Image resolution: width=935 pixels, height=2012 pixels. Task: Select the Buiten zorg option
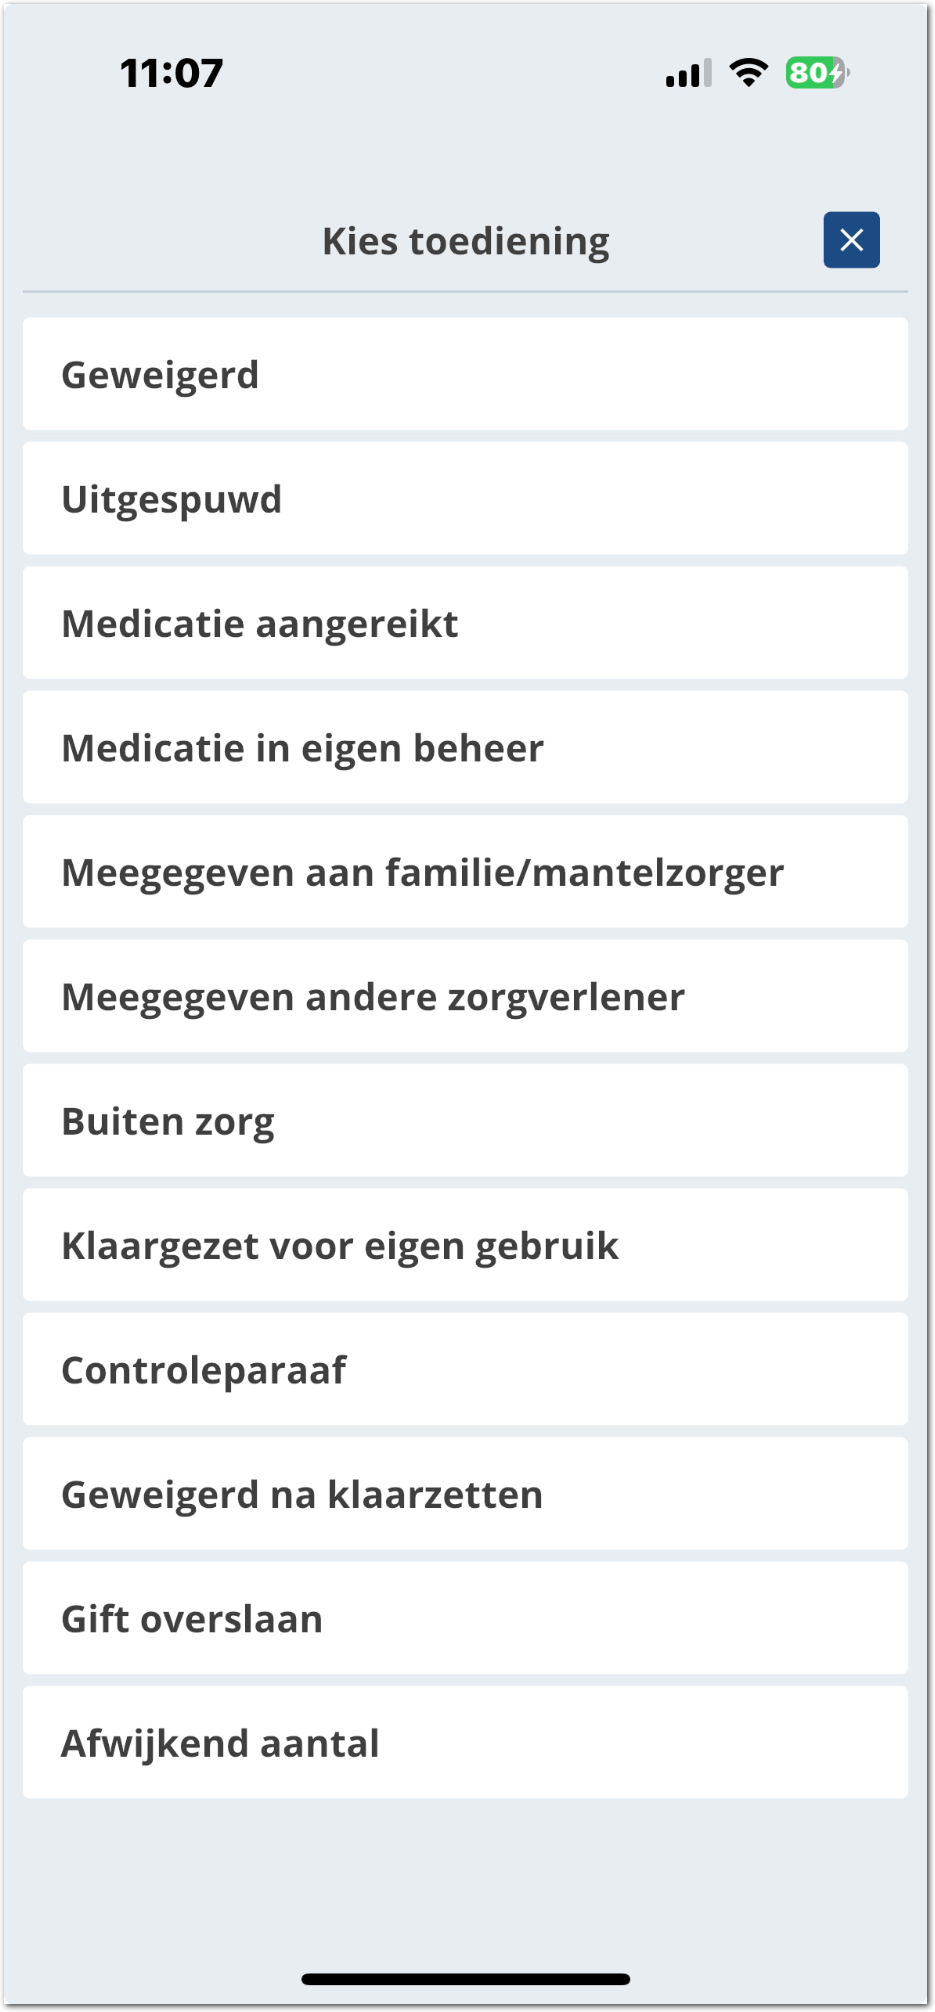click(465, 1121)
